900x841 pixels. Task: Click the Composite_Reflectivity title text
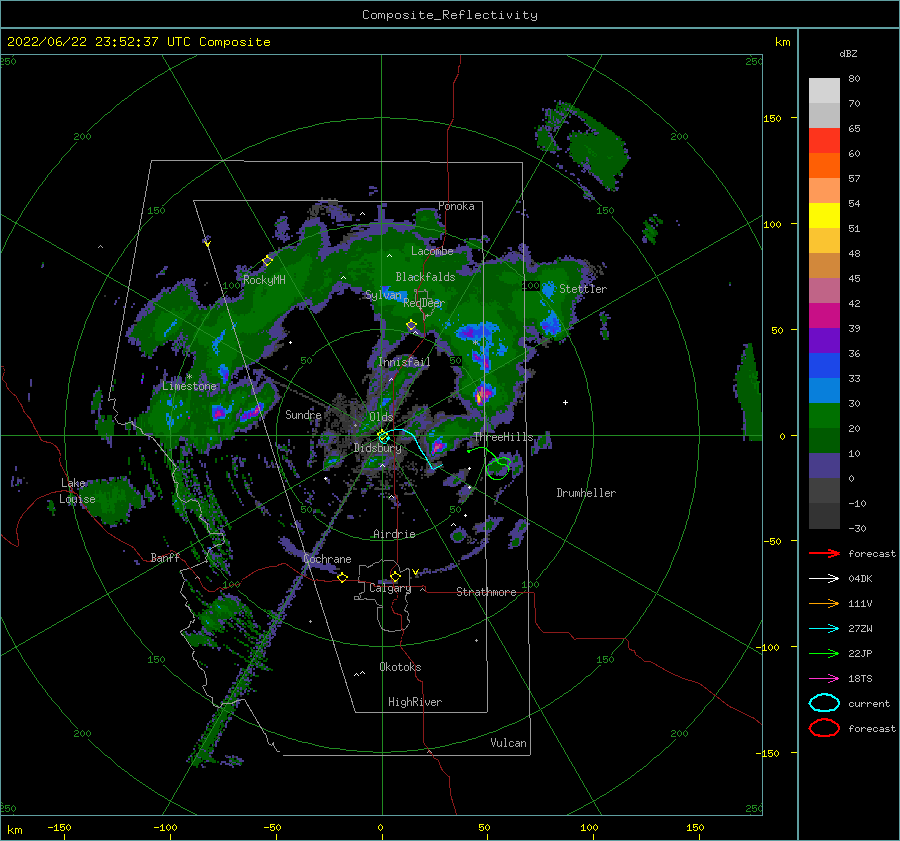click(x=449, y=15)
